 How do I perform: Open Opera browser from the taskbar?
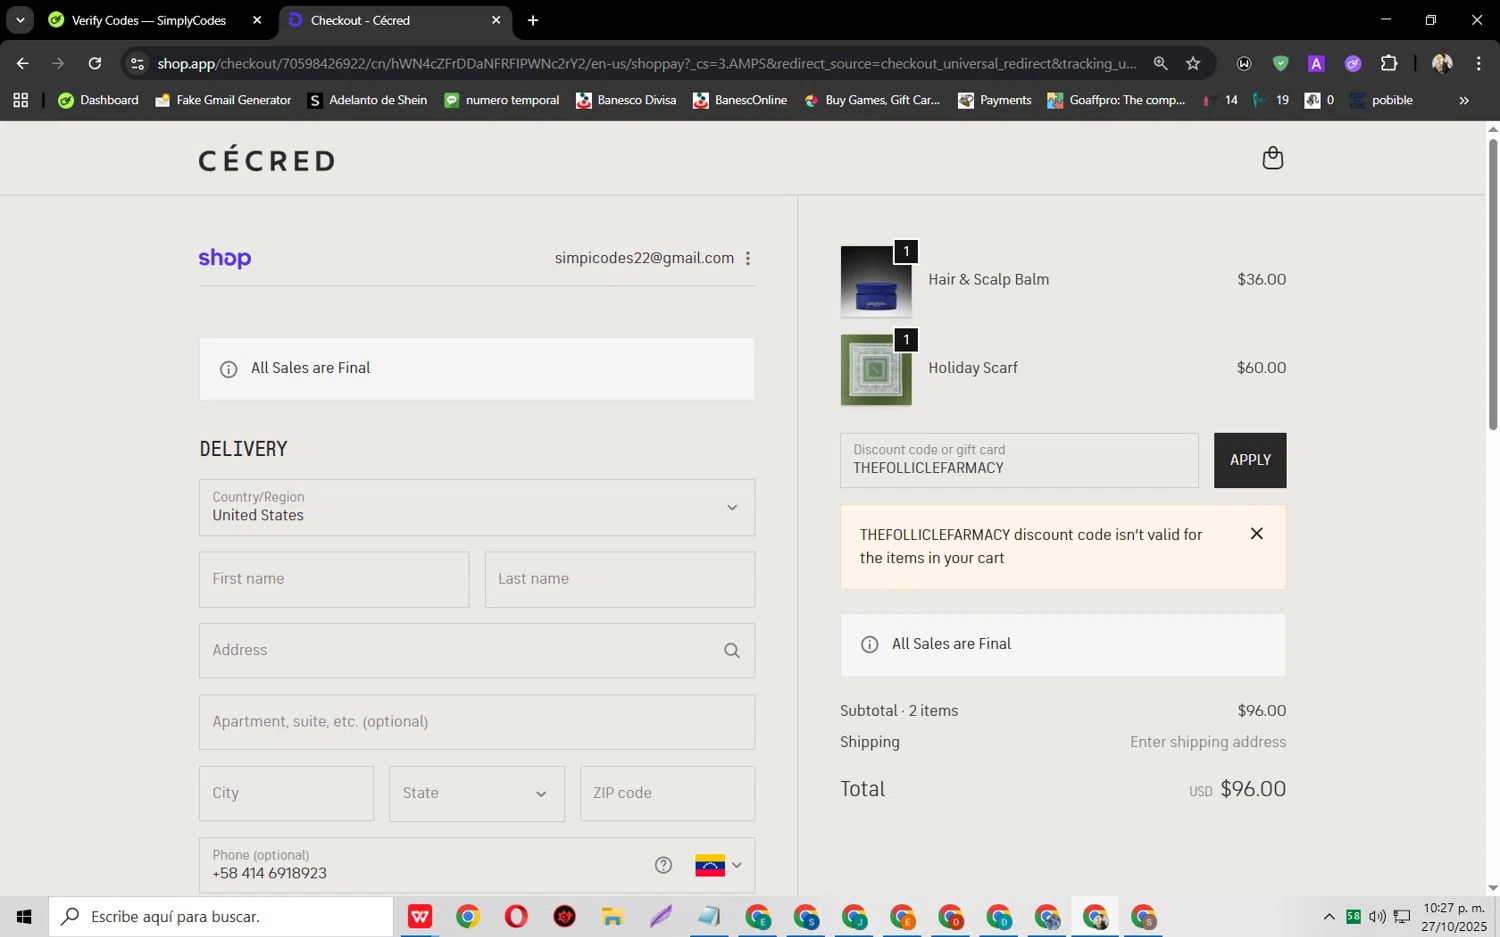tap(516, 916)
